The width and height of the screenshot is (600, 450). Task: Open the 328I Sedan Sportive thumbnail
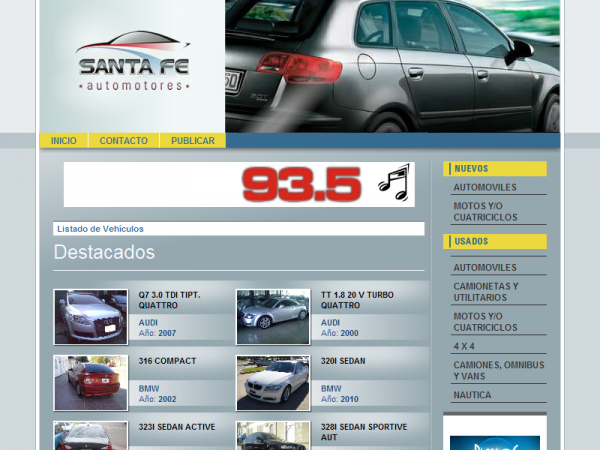pos(273,435)
